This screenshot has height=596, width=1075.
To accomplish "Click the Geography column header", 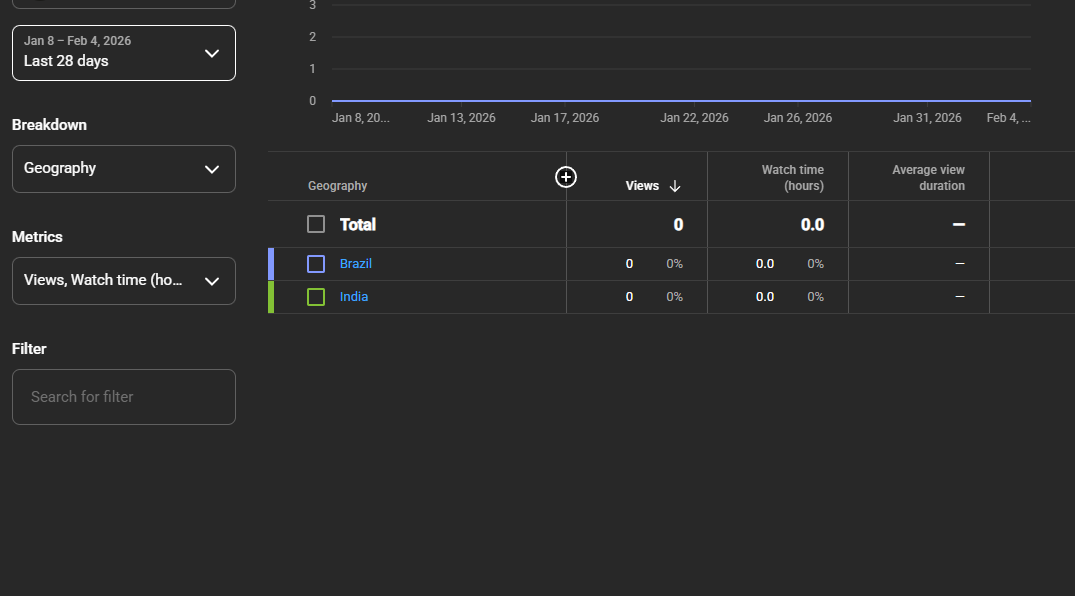I will click(x=337, y=186).
